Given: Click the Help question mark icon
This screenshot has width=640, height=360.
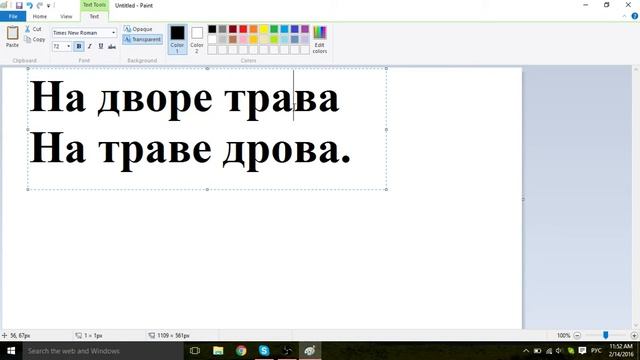Looking at the screenshot, I should [x=634, y=16].
